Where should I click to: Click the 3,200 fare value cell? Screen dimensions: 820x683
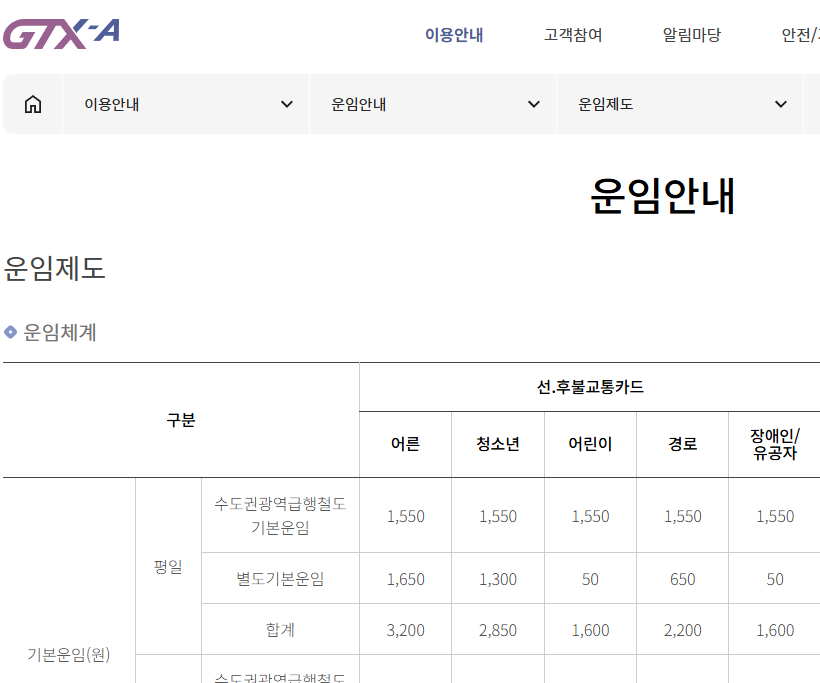tap(404, 630)
